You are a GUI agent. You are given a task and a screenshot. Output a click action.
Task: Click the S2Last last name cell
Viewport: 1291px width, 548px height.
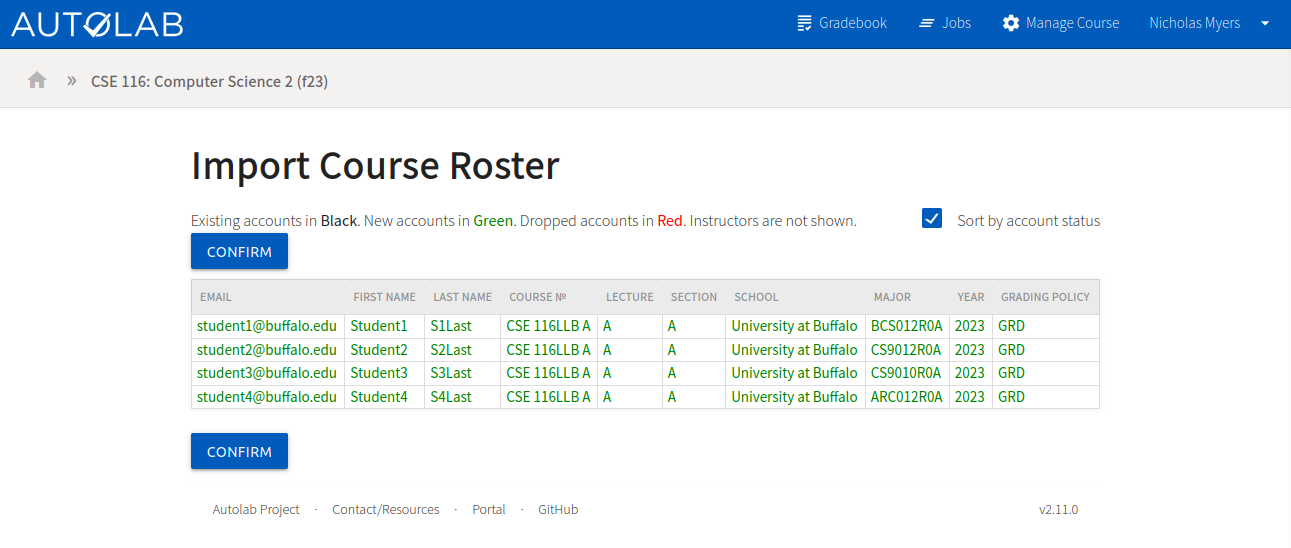[463, 350]
